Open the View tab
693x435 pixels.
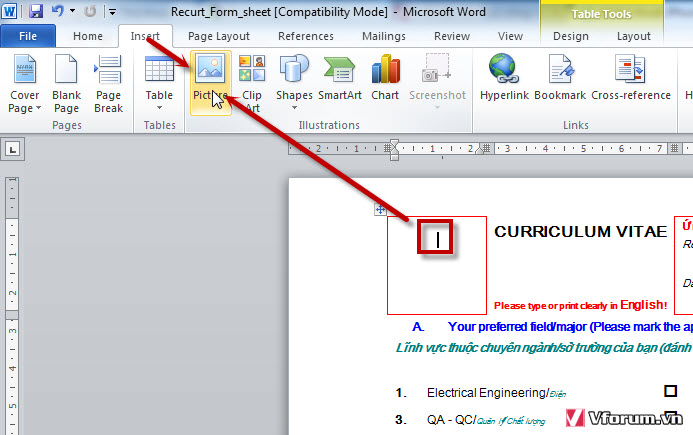coord(510,36)
